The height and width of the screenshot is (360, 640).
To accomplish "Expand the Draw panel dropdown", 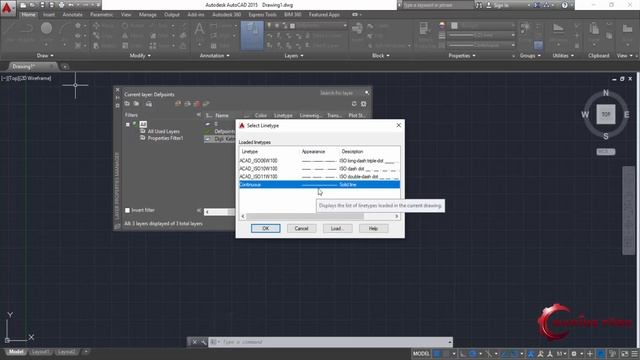I will pos(45,56).
